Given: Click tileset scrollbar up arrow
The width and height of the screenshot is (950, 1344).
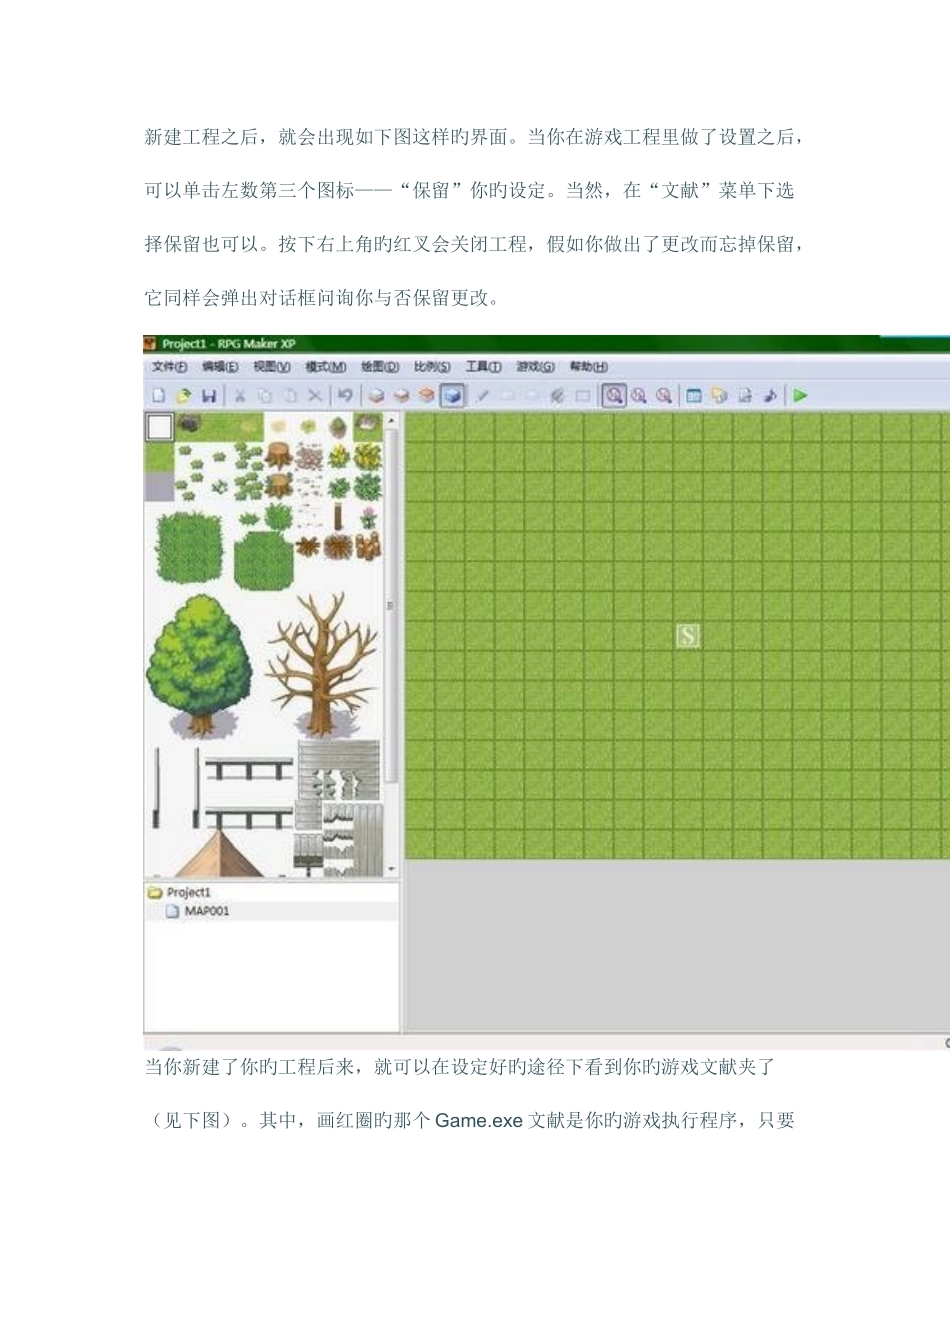Looking at the screenshot, I should tap(391, 421).
